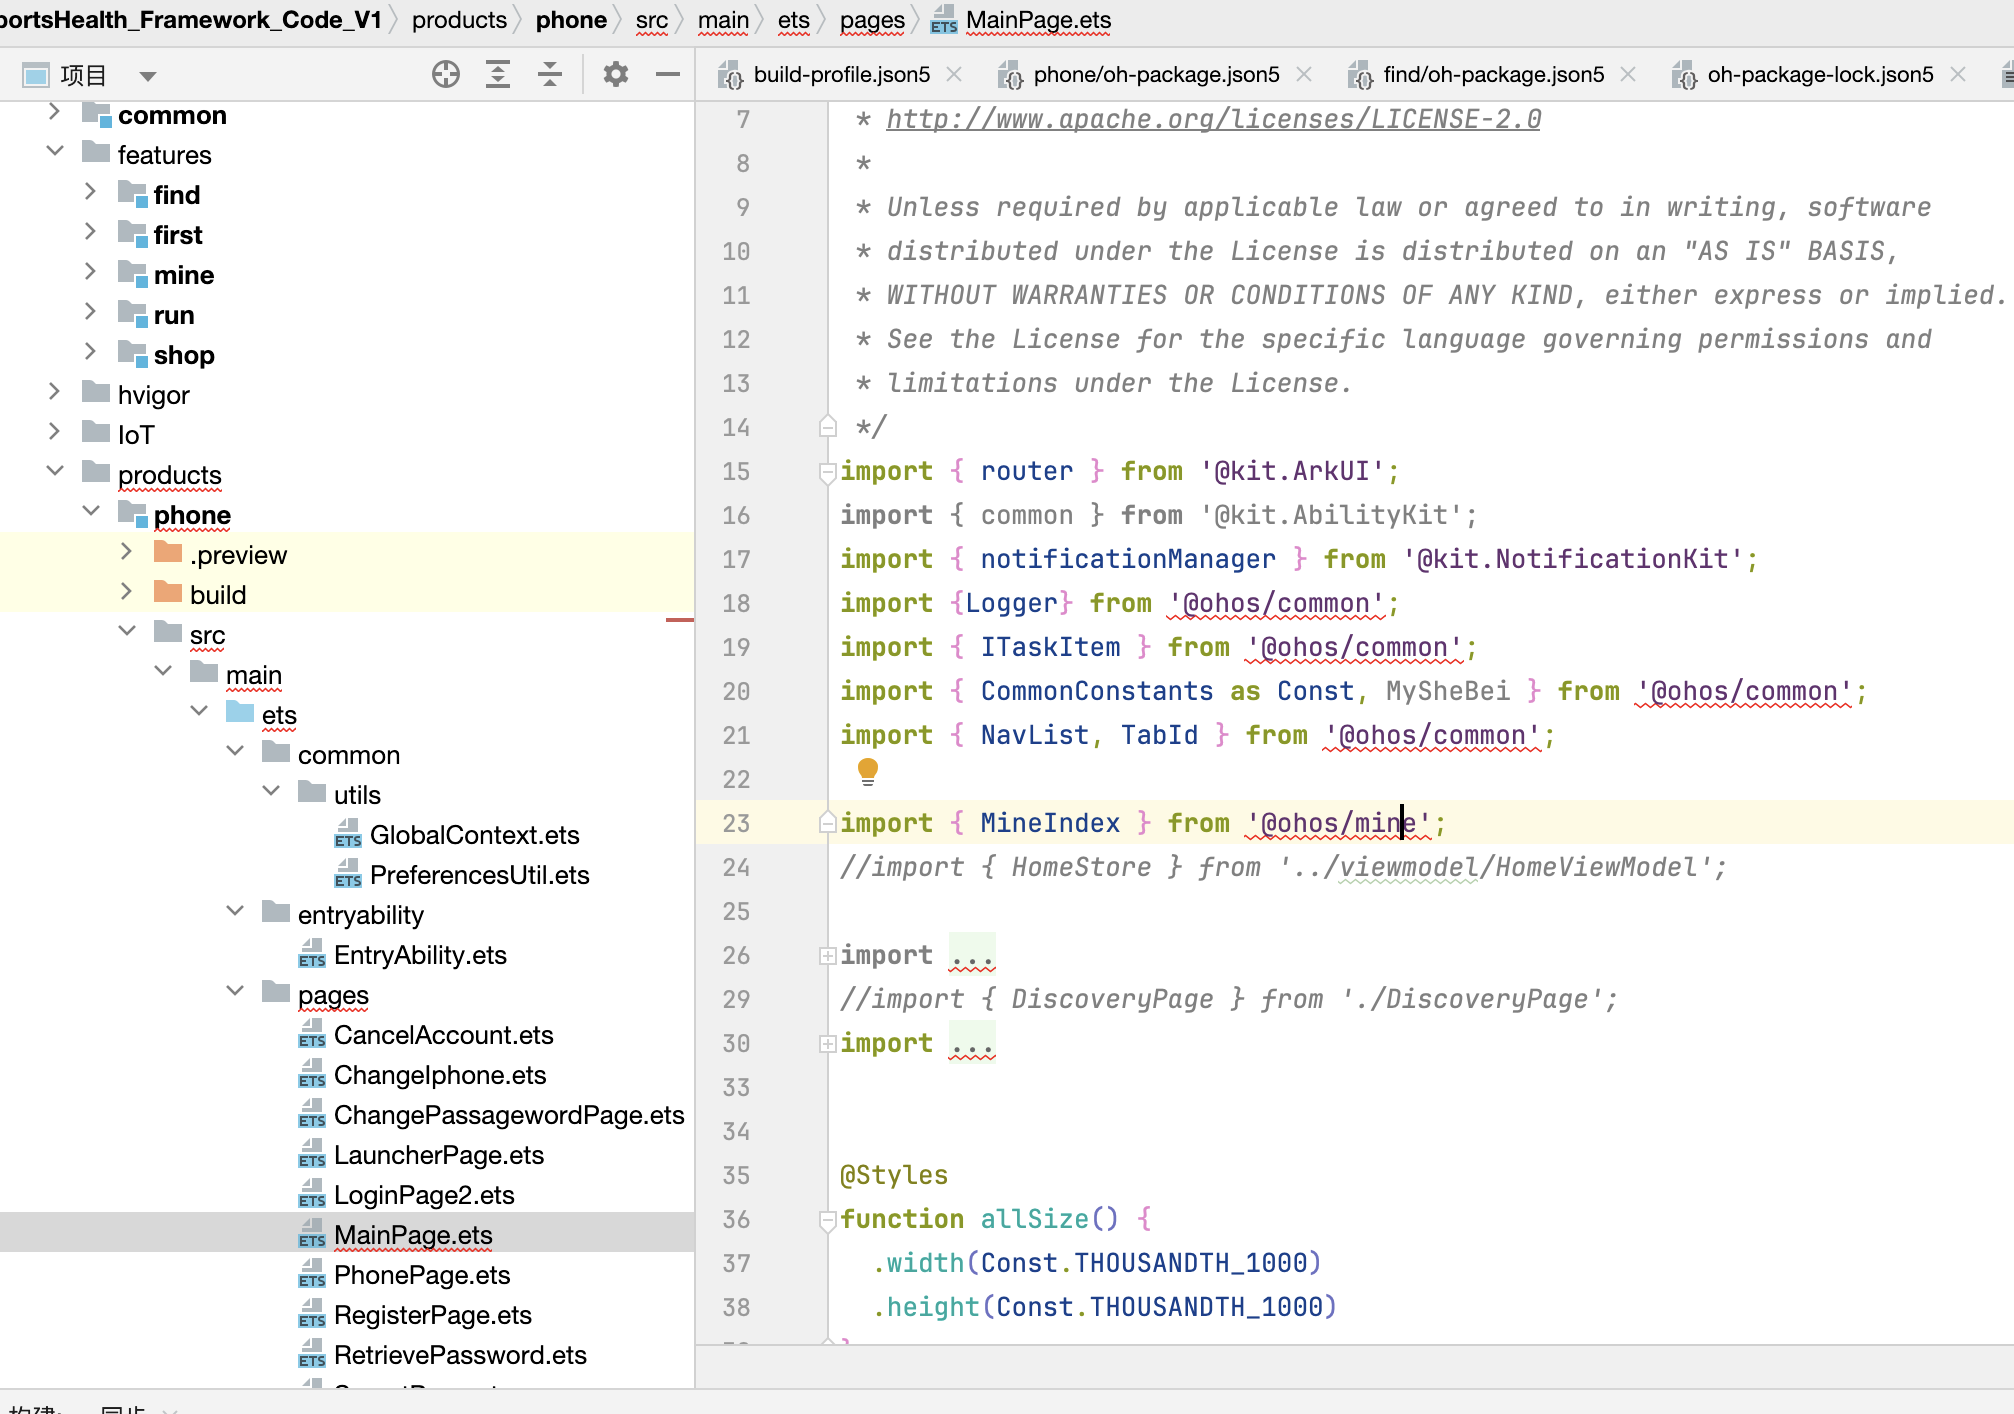2014x1414 pixels.
Task: Click the find module folder icon
Action: coord(132,193)
